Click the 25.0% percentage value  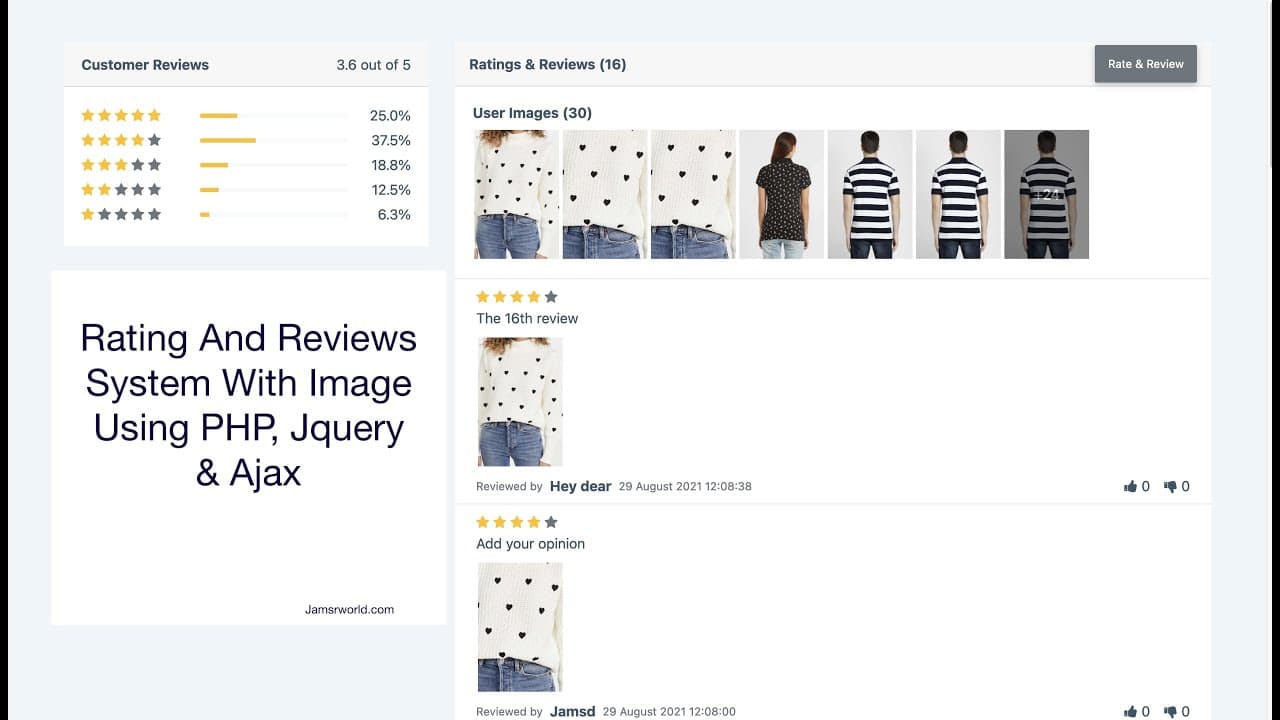tap(390, 116)
